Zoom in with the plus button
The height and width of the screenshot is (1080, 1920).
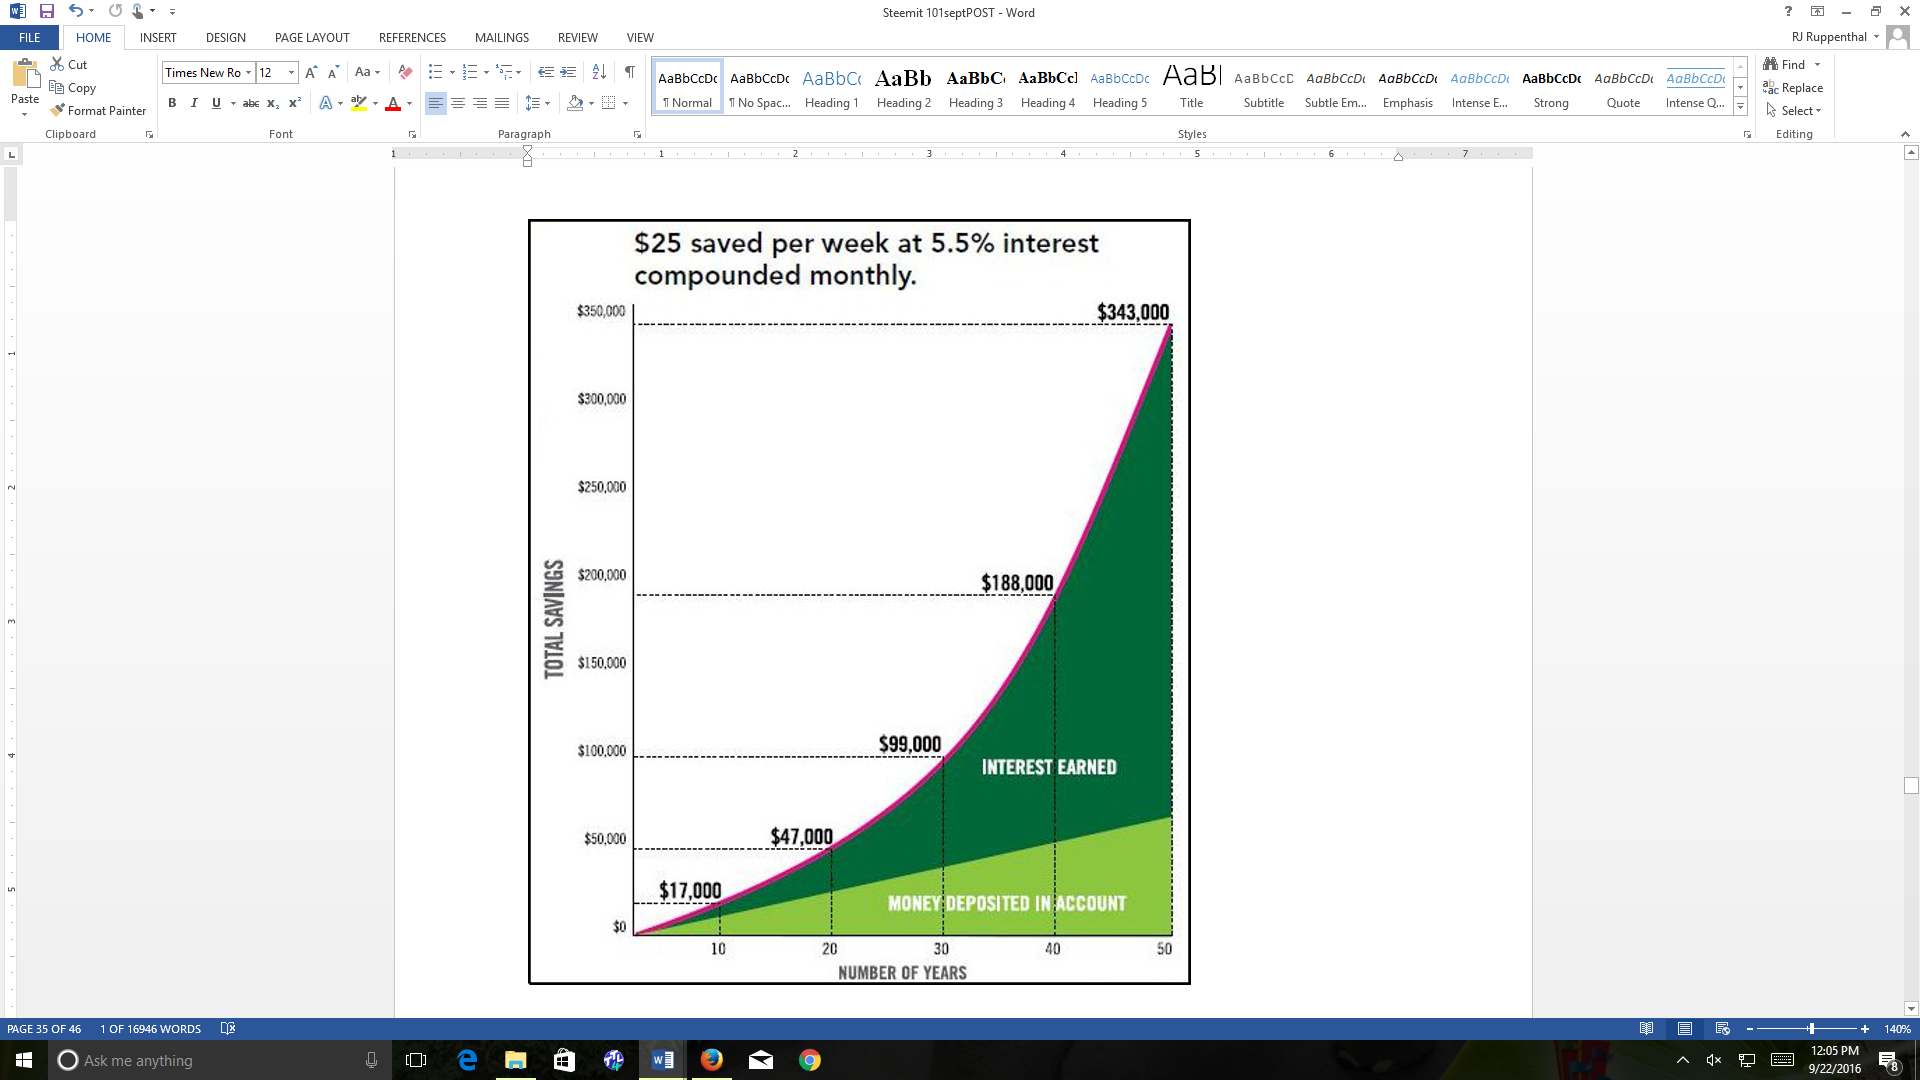click(x=1865, y=1029)
